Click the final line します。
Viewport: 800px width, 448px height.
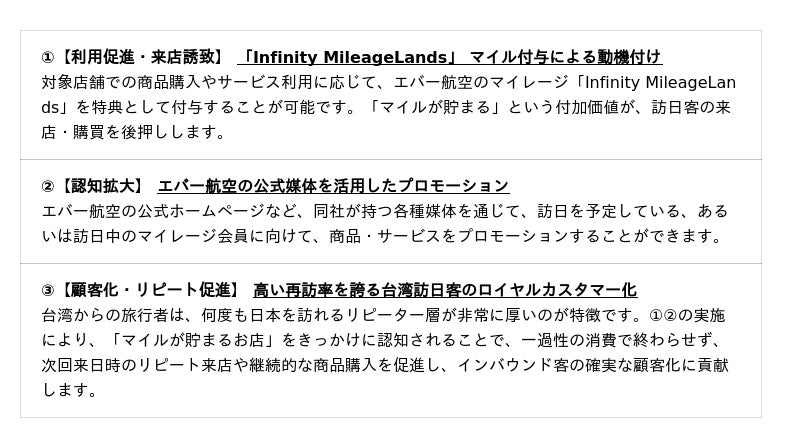coord(69,390)
